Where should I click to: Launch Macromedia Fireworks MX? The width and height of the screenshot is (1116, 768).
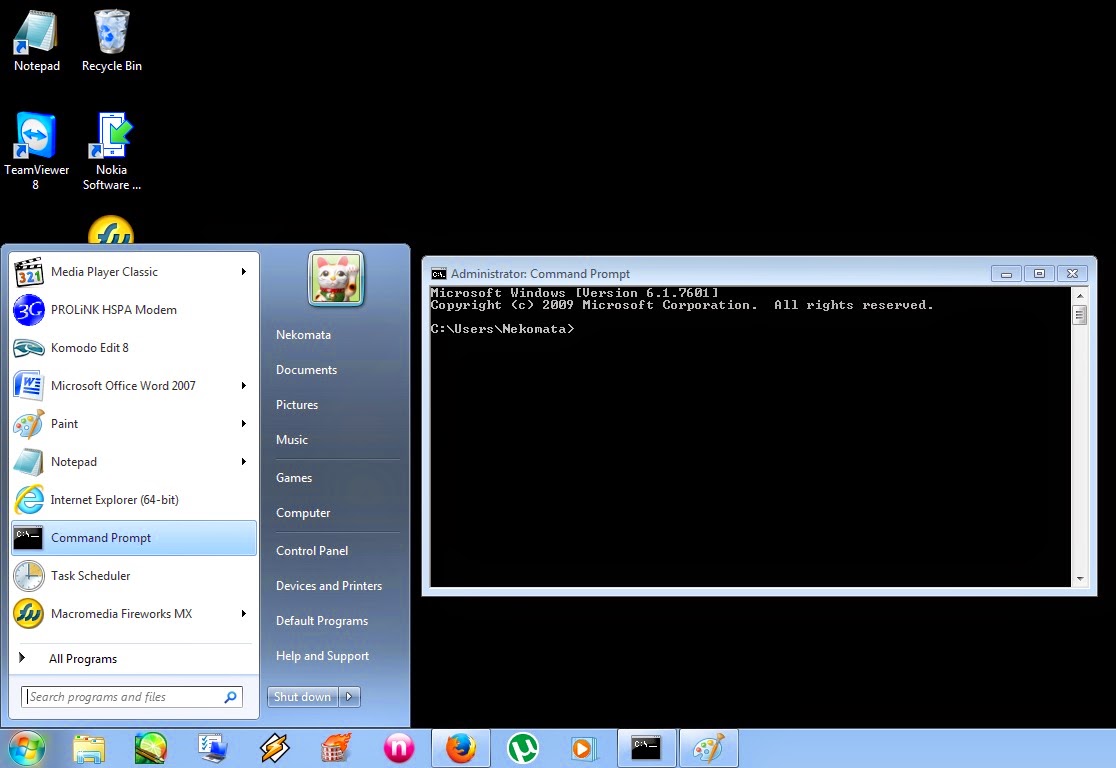pyautogui.click(x=134, y=614)
